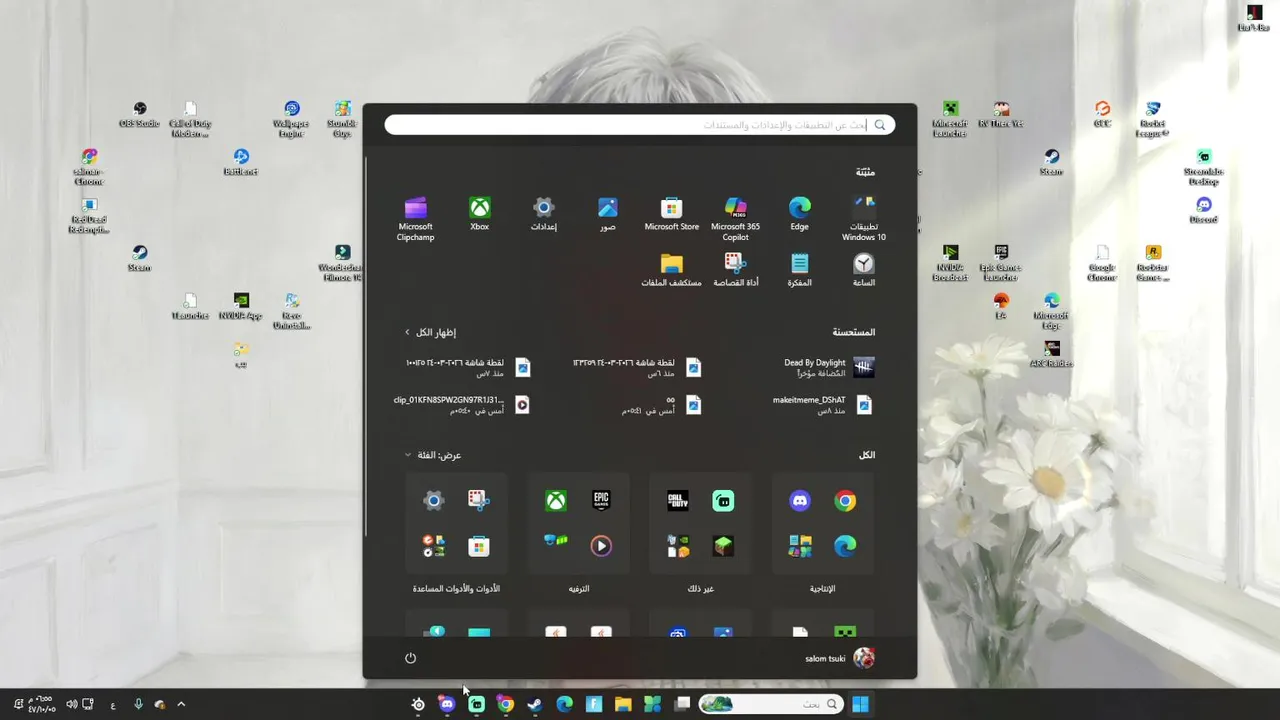Open pinned File Explorer (مستكشف الملفات)
The image size is (1280, 720).
point(671,270)
